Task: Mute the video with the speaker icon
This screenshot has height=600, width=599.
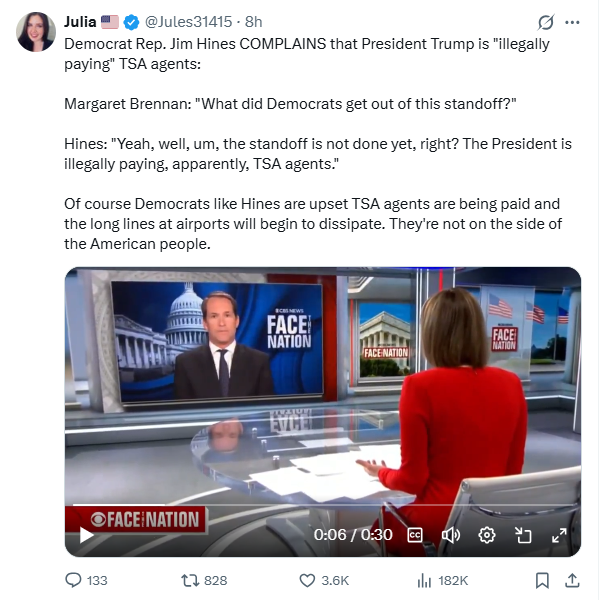Action: 451,535
